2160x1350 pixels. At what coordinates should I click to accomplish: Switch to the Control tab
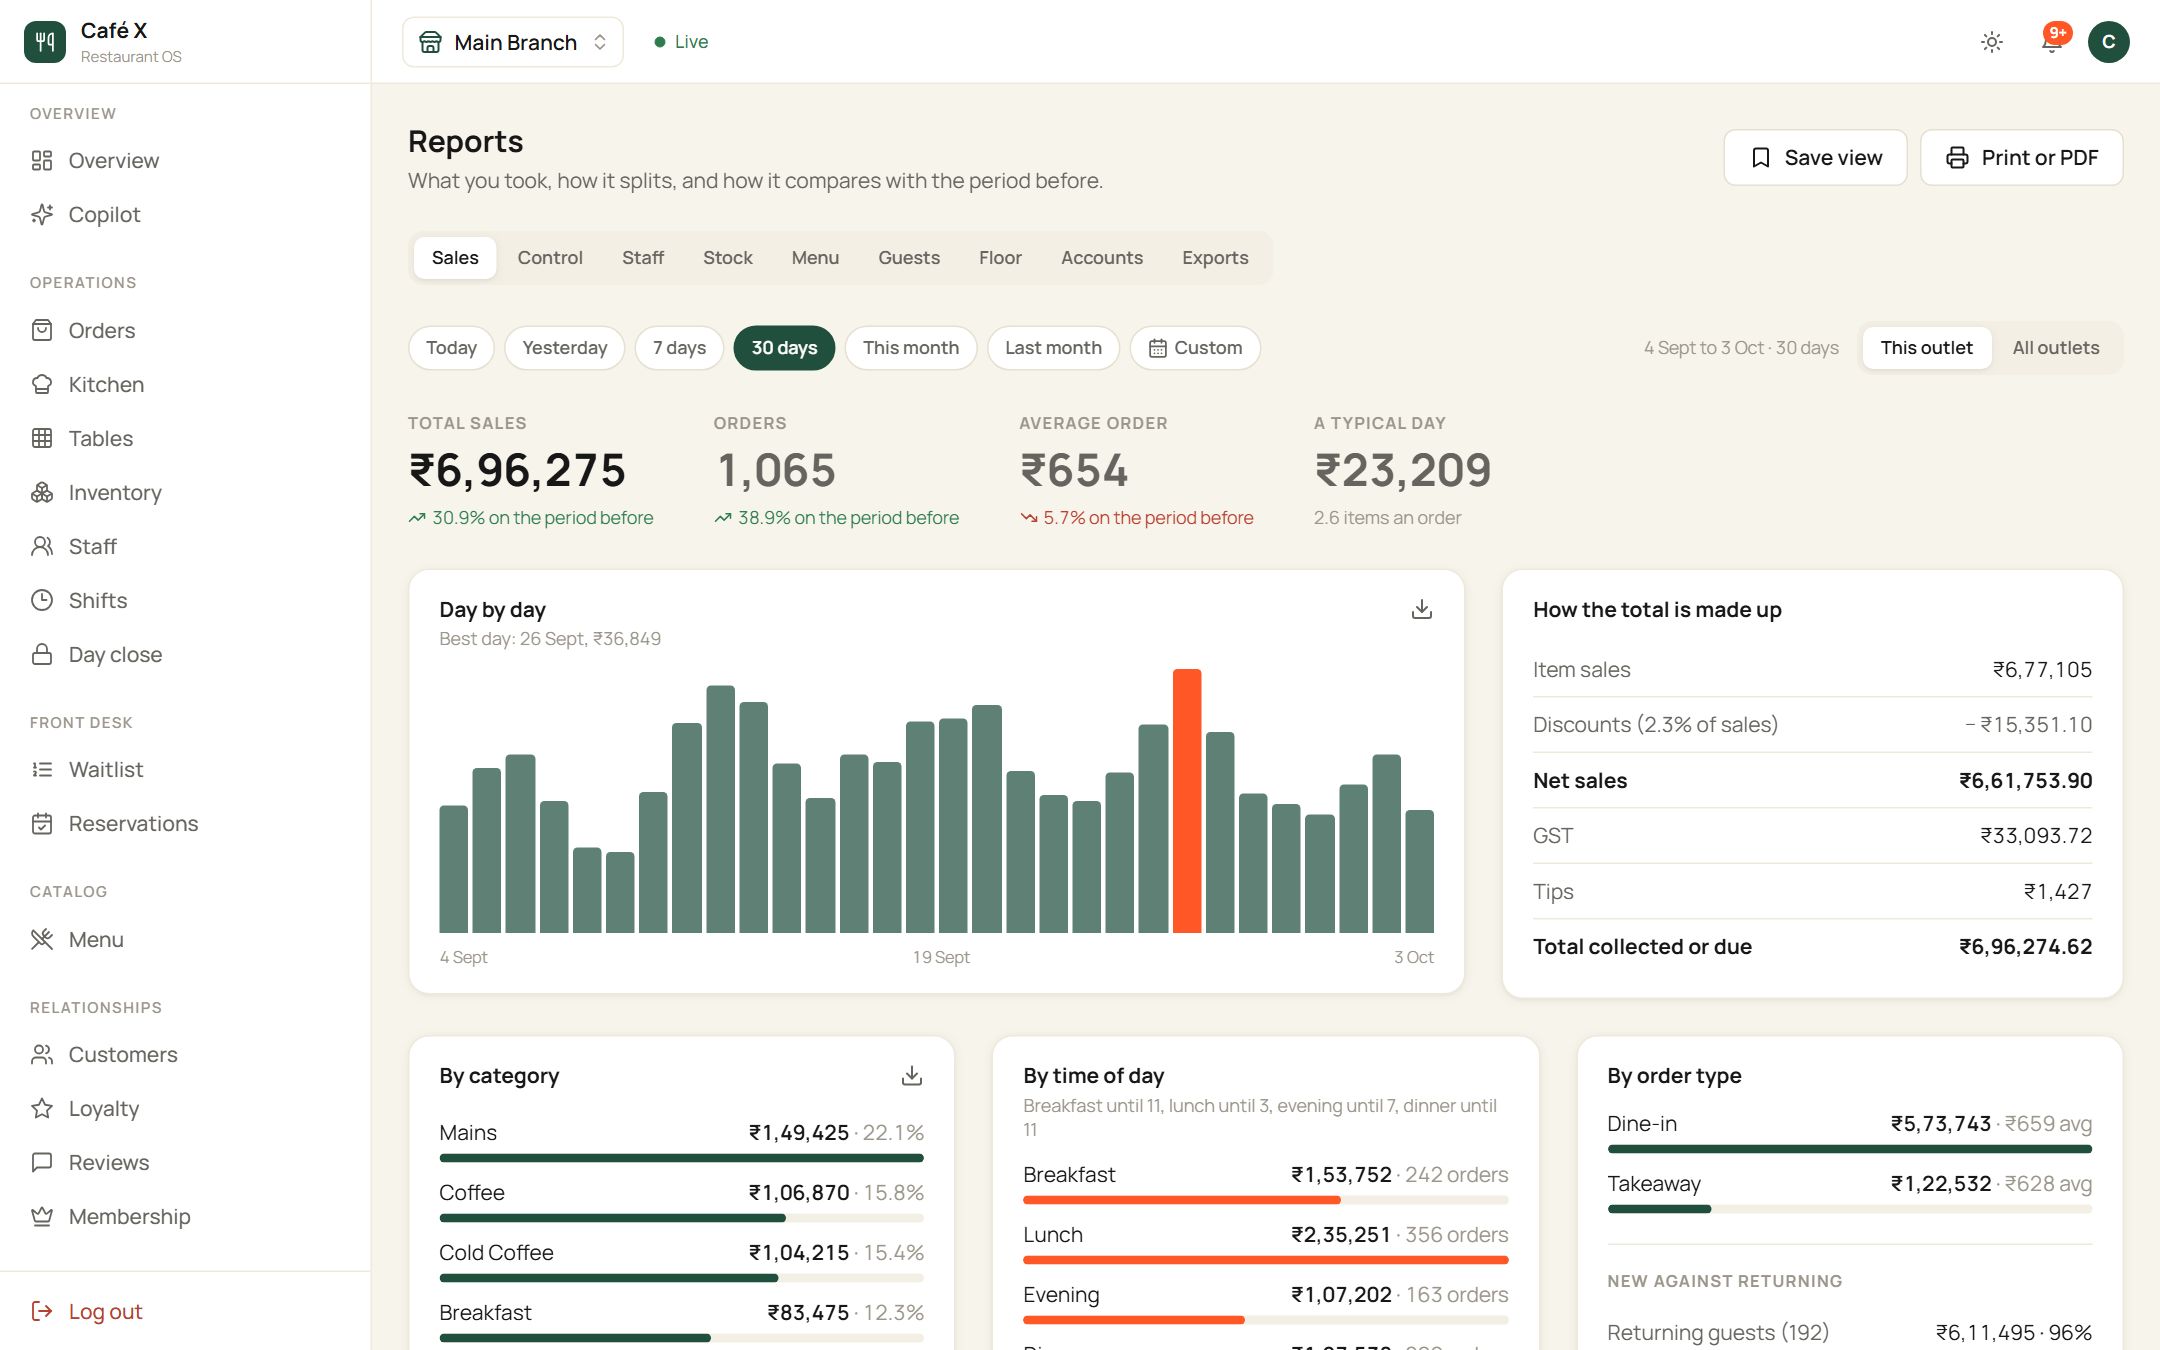pos(550,258)
